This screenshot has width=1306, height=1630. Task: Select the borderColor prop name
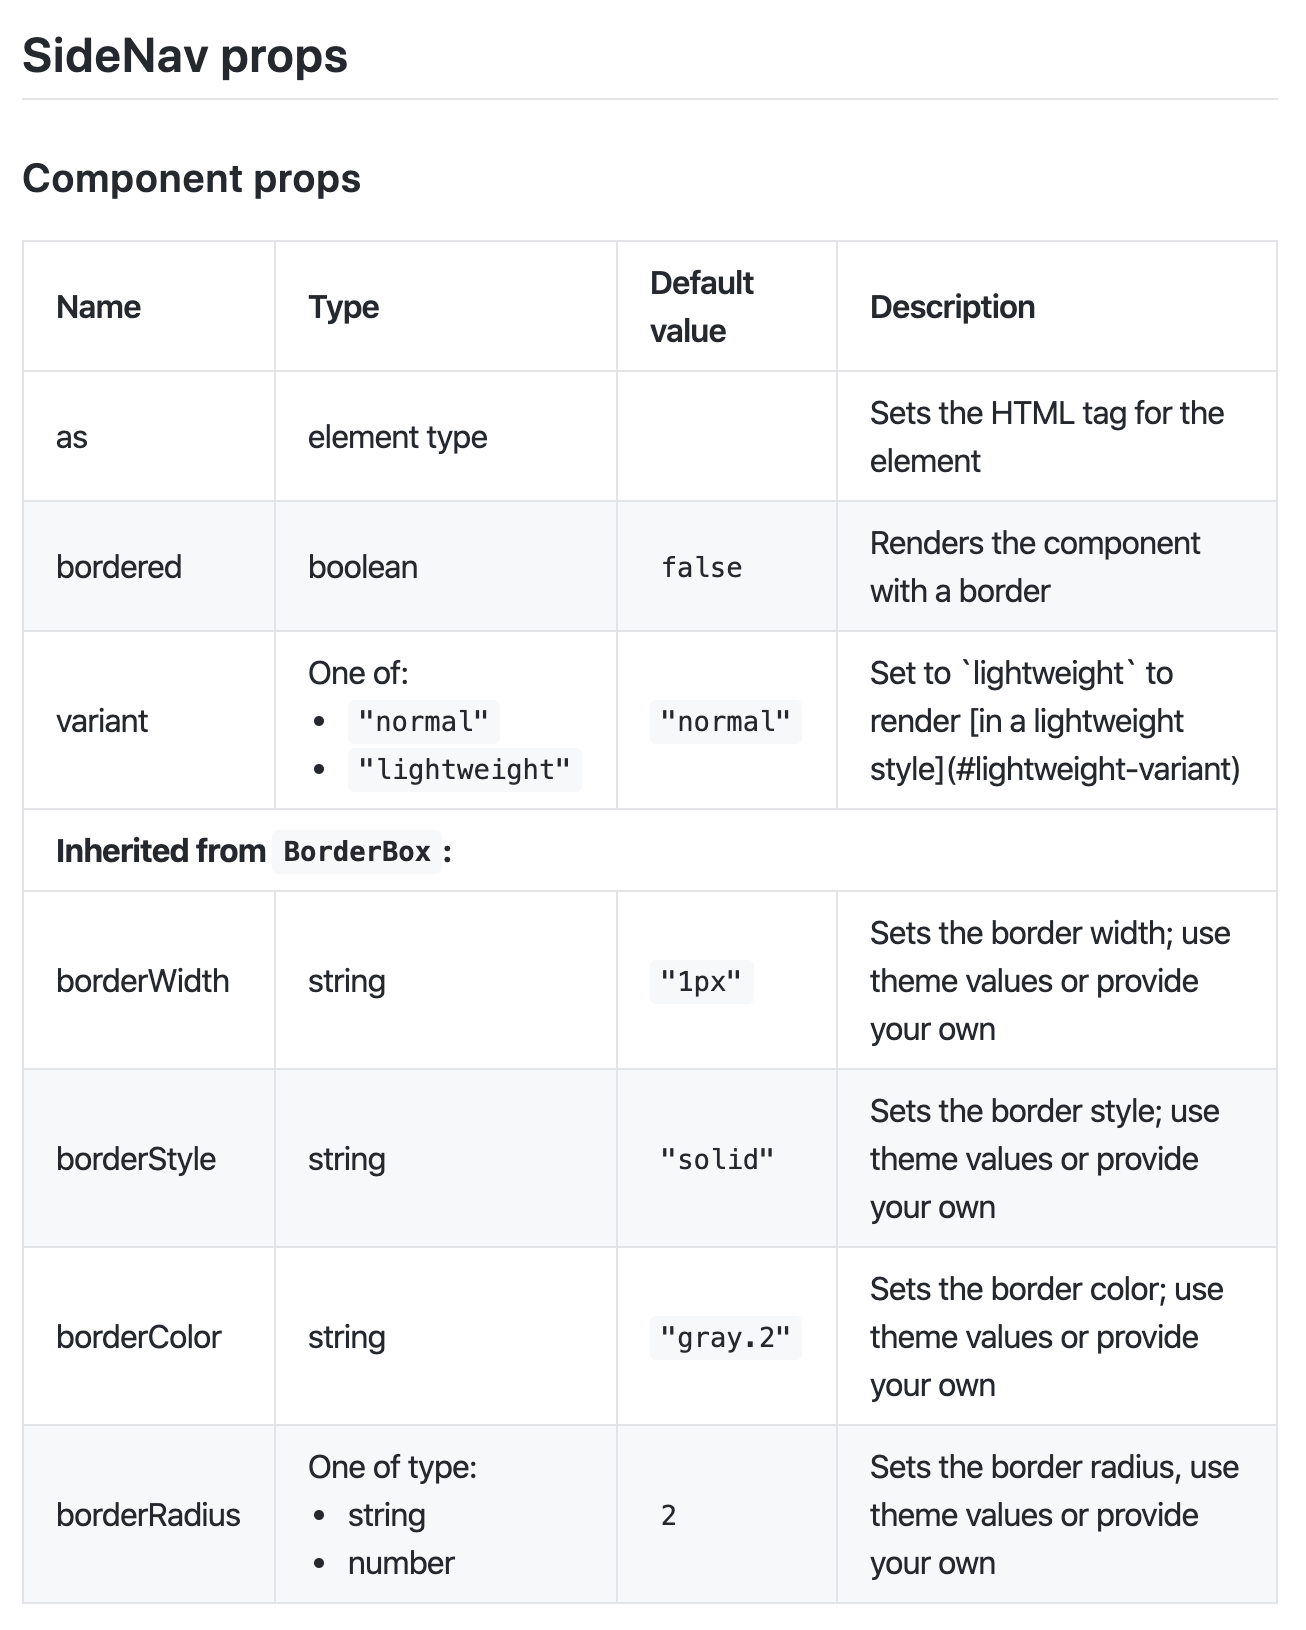coord(139,1337)
